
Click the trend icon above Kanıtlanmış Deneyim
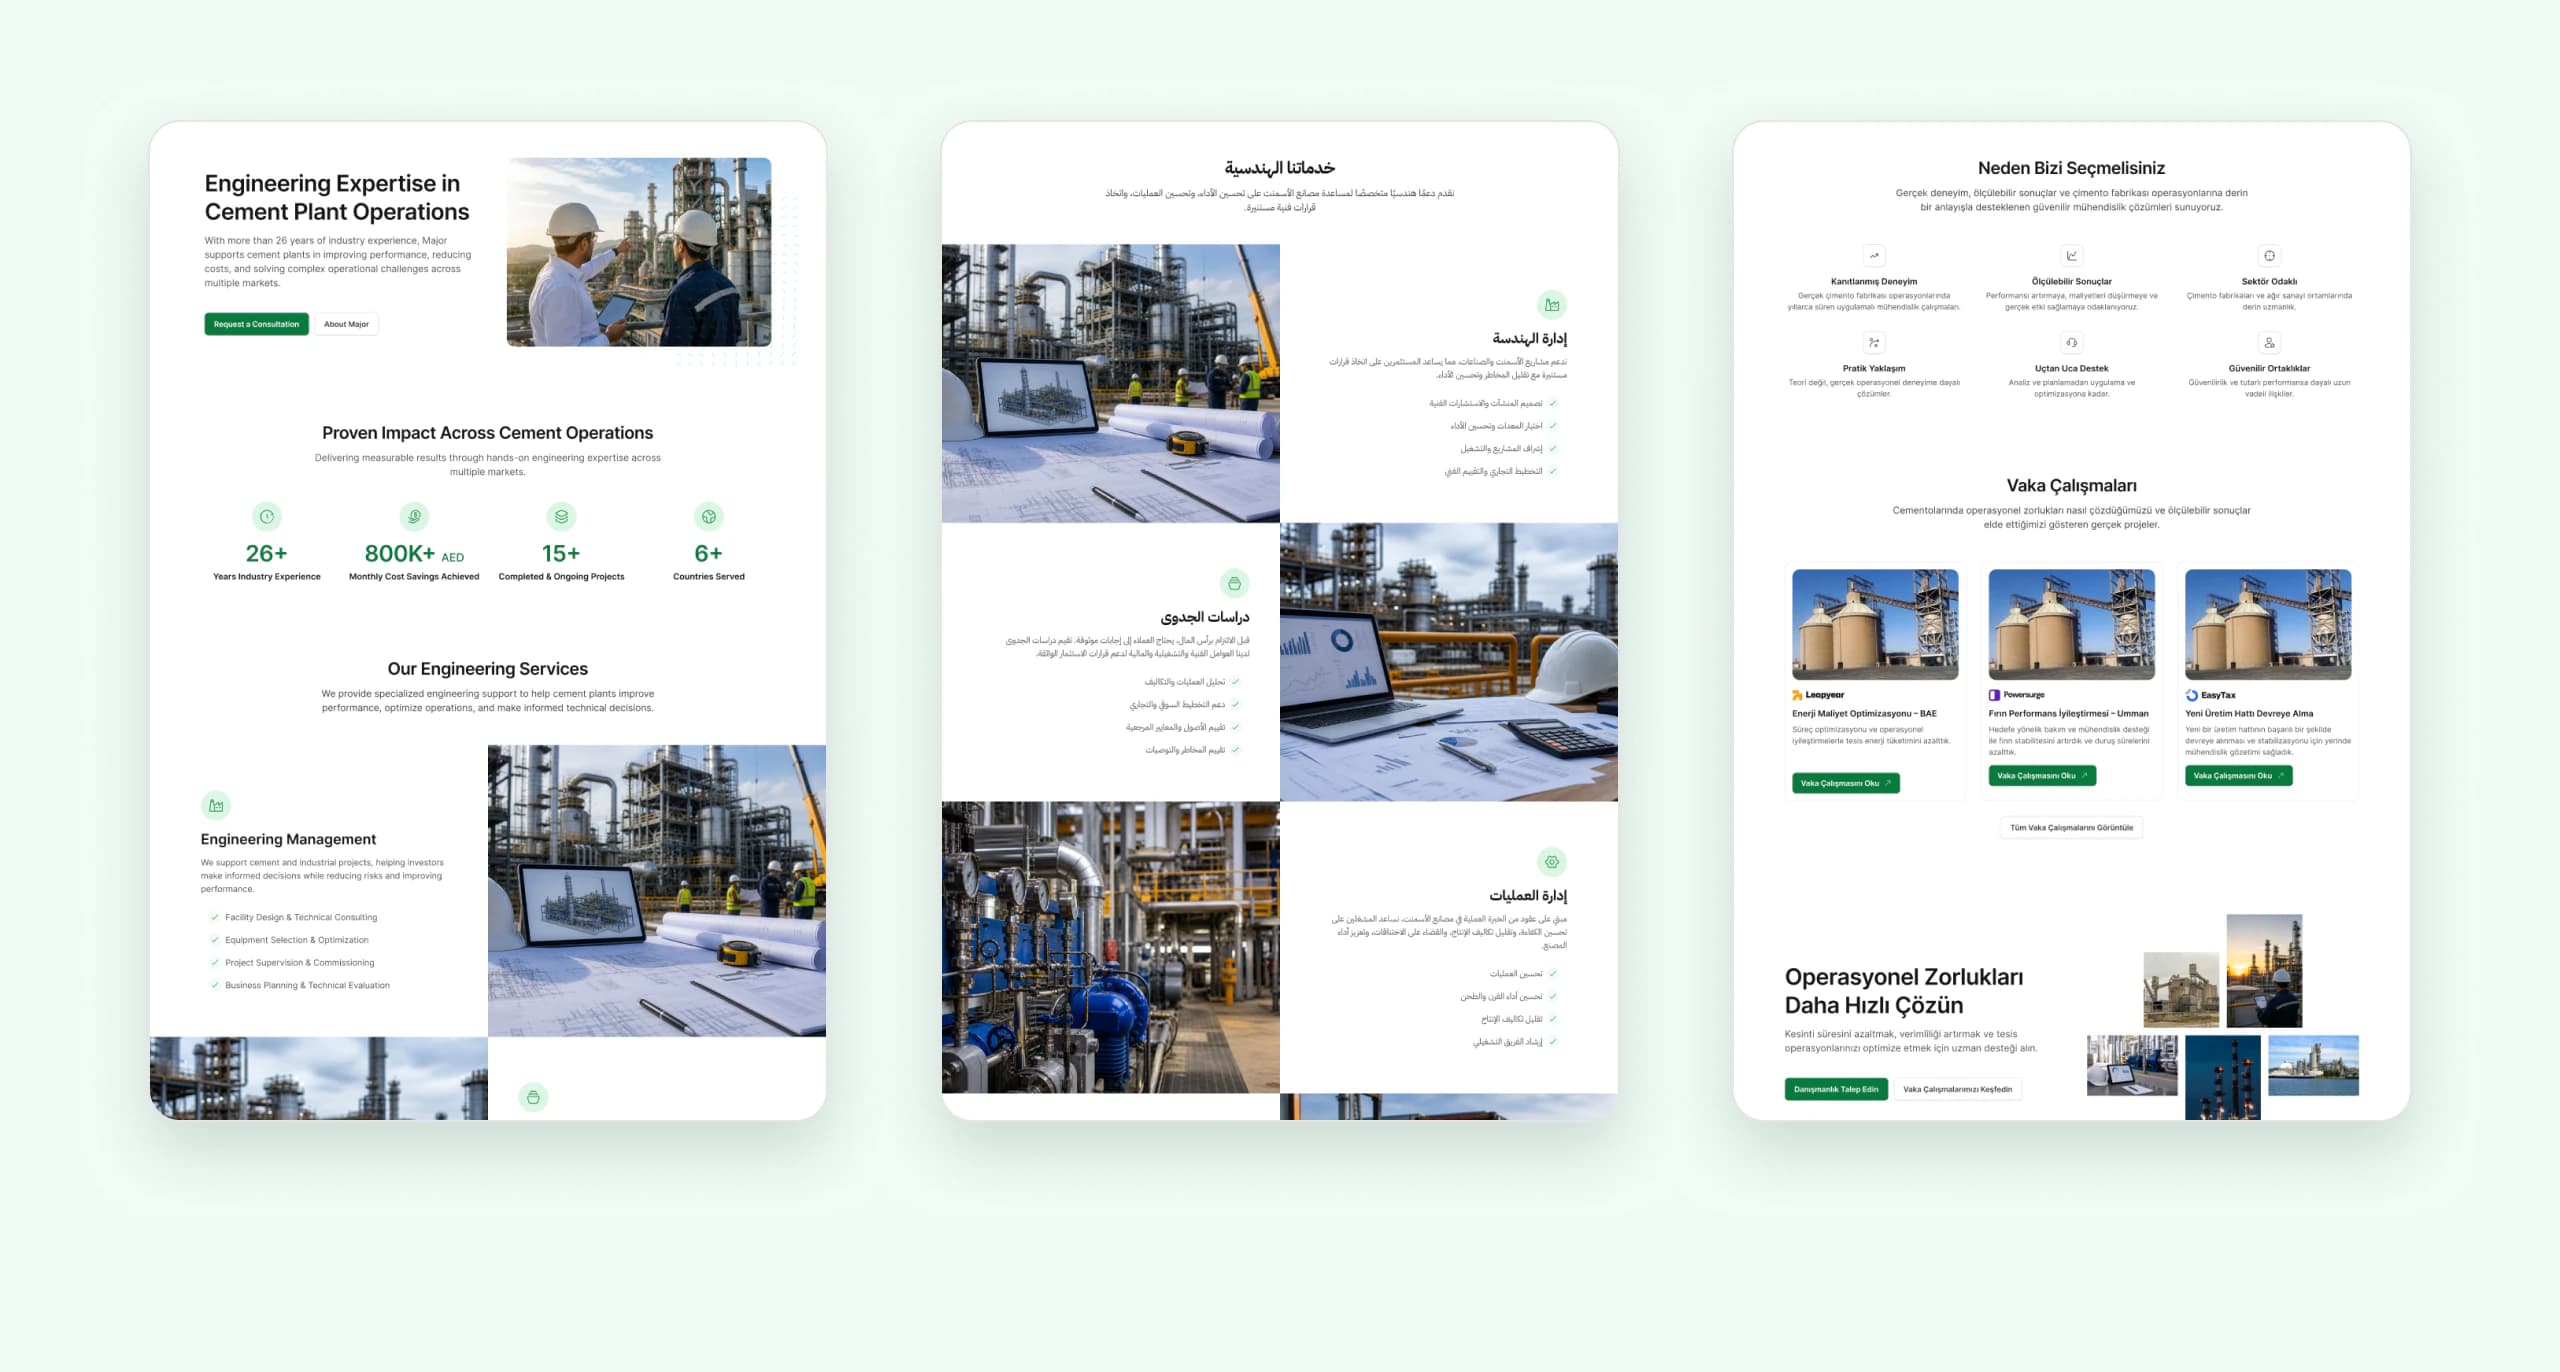tap(1874, 256)
